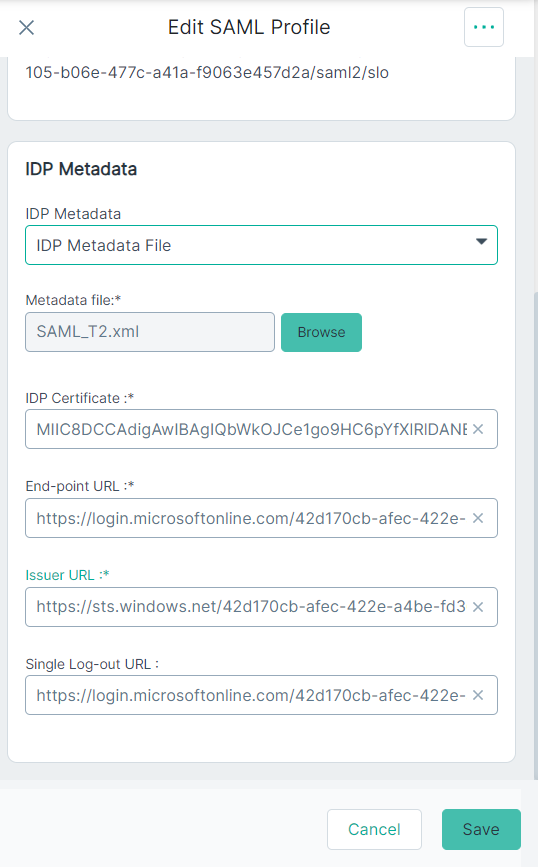
Task: Open the three-dot more options menu
Action: (x=484, y=27)
